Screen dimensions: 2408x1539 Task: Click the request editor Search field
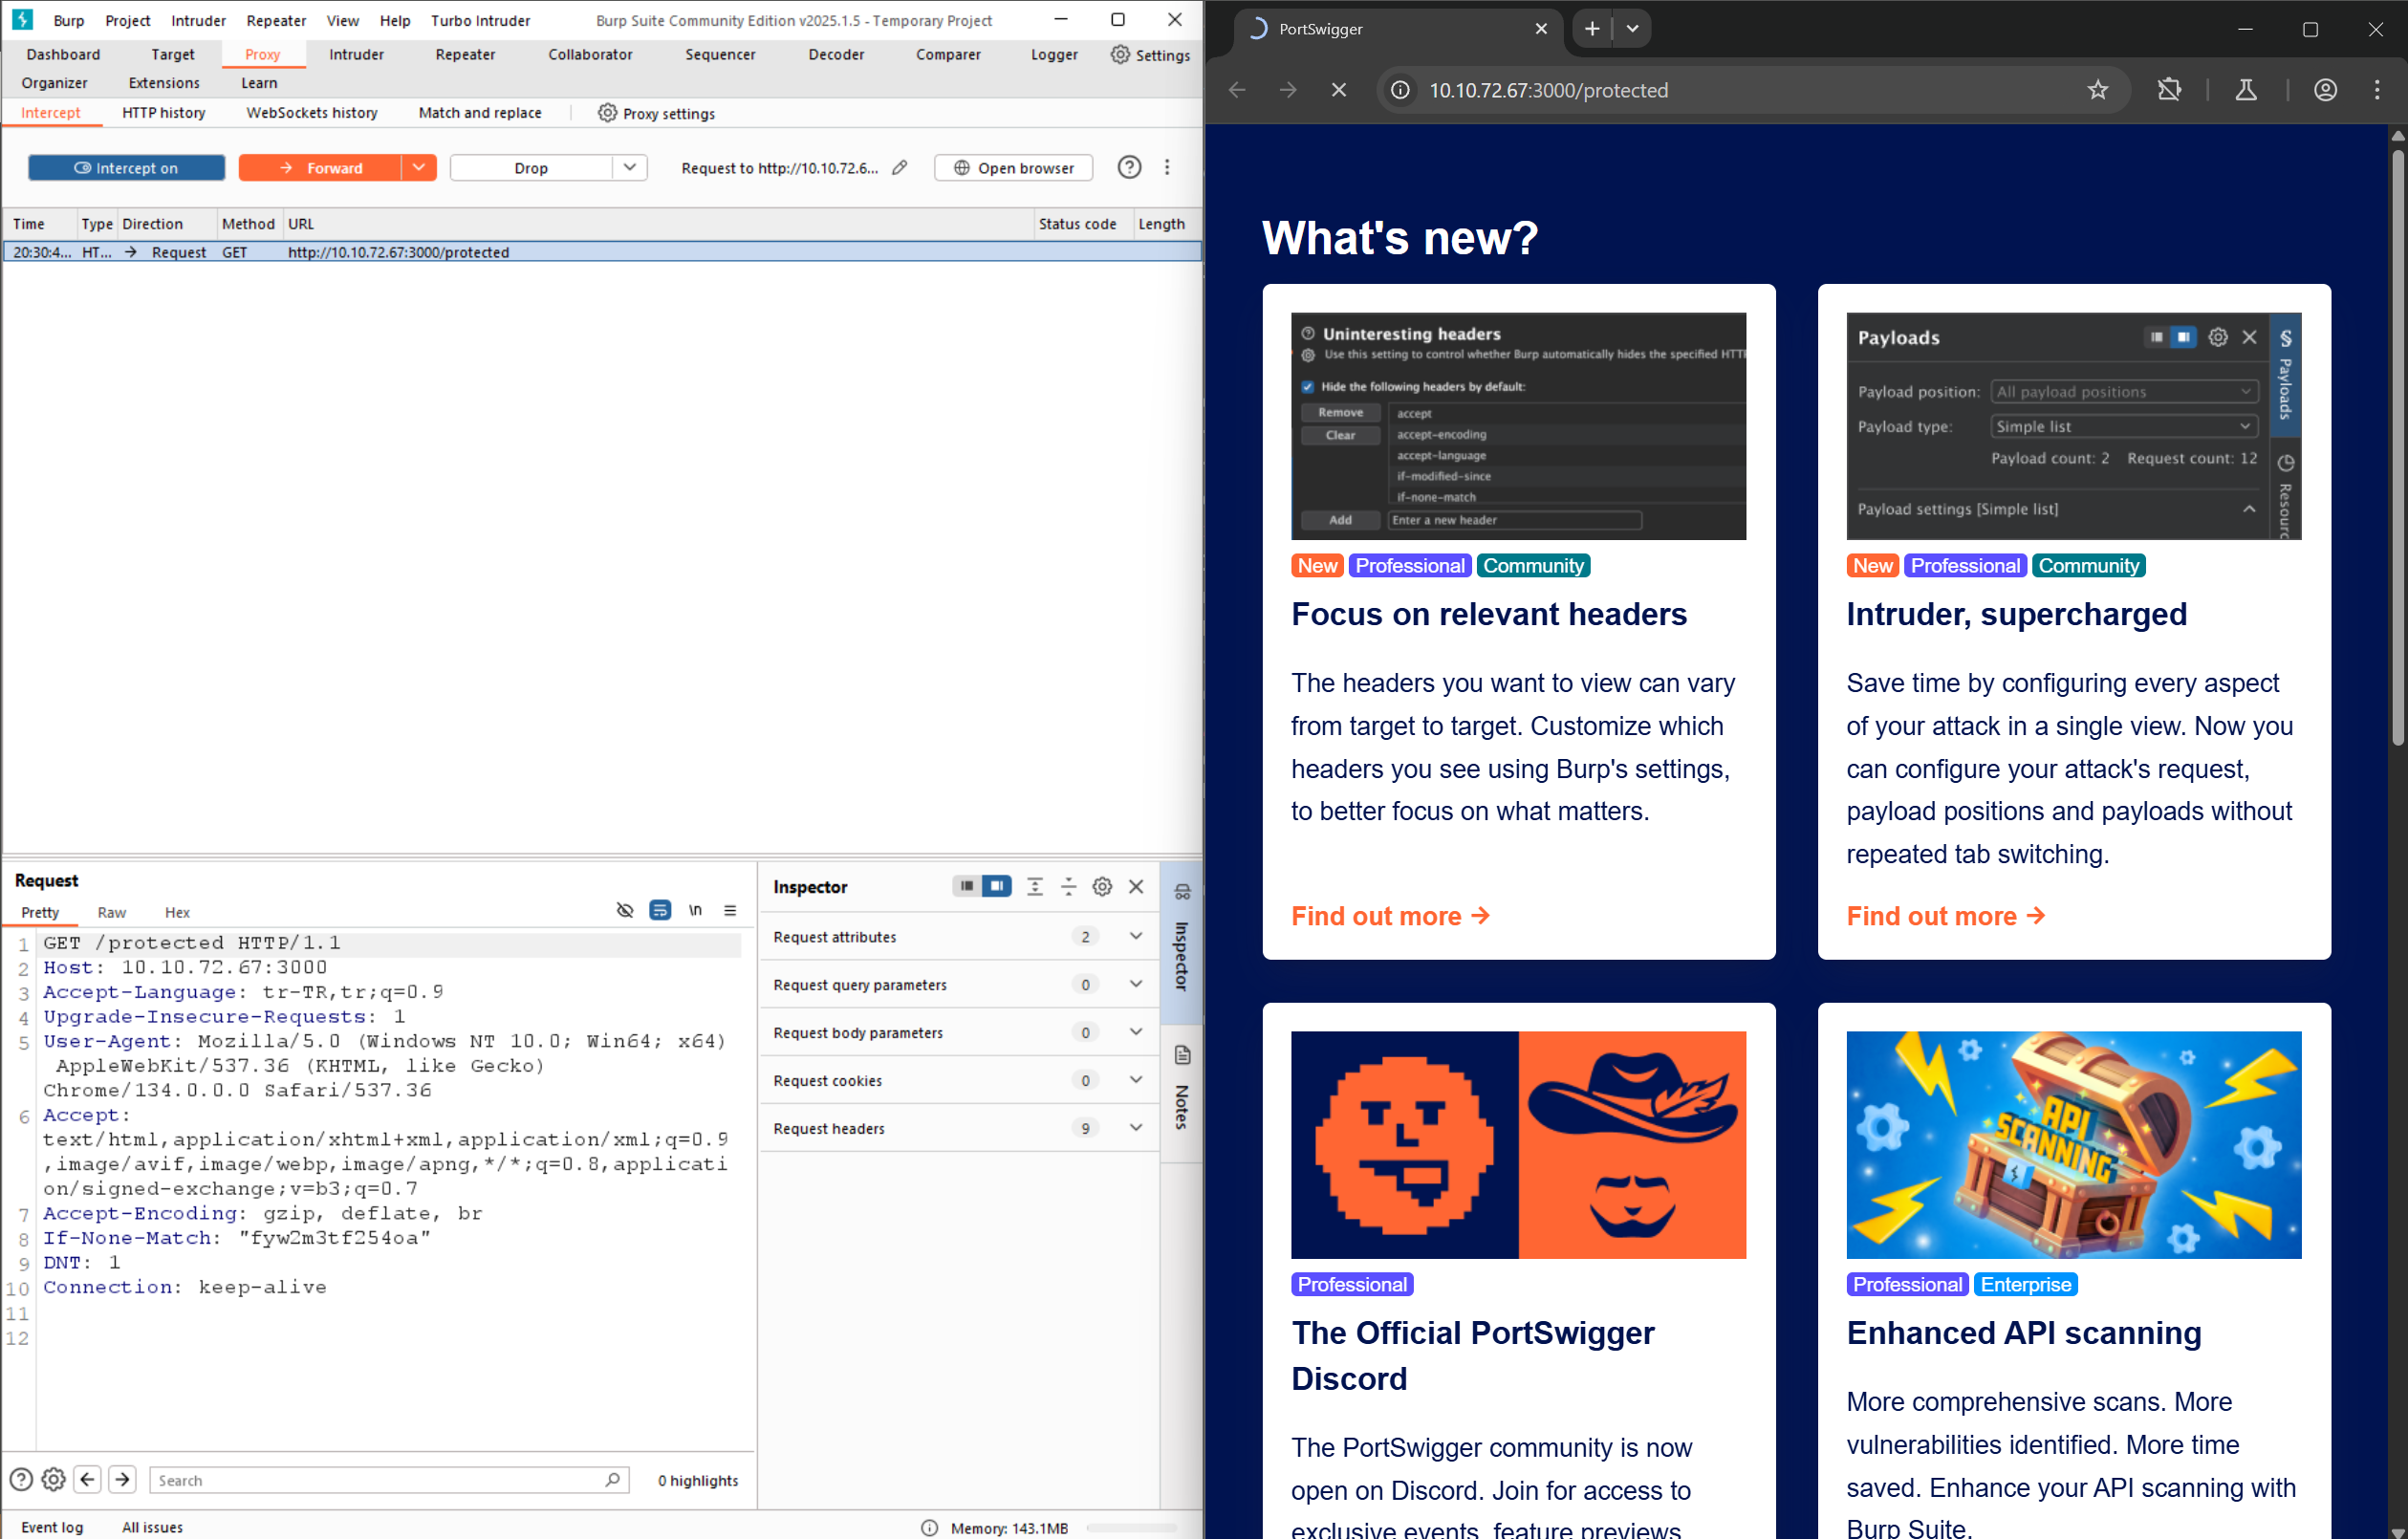click(x=389, y=1480)
